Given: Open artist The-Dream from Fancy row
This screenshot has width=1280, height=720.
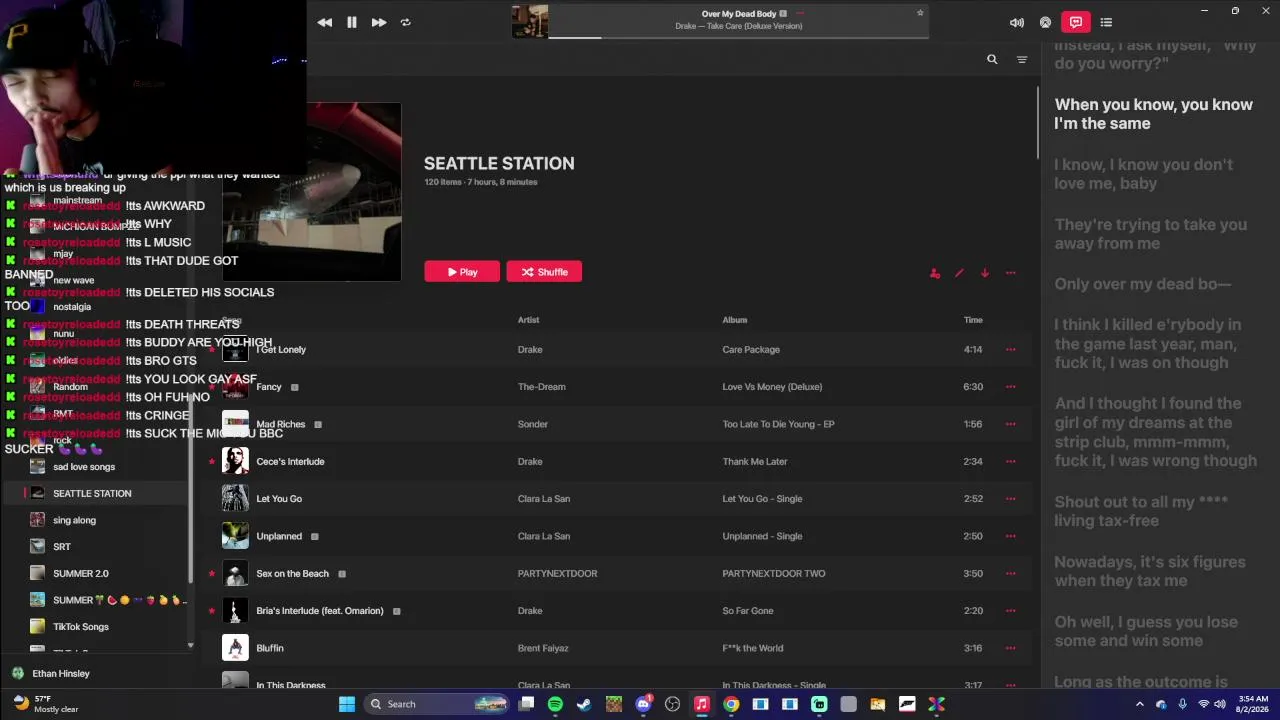Looking at the screenshot, I should point(541,387).
